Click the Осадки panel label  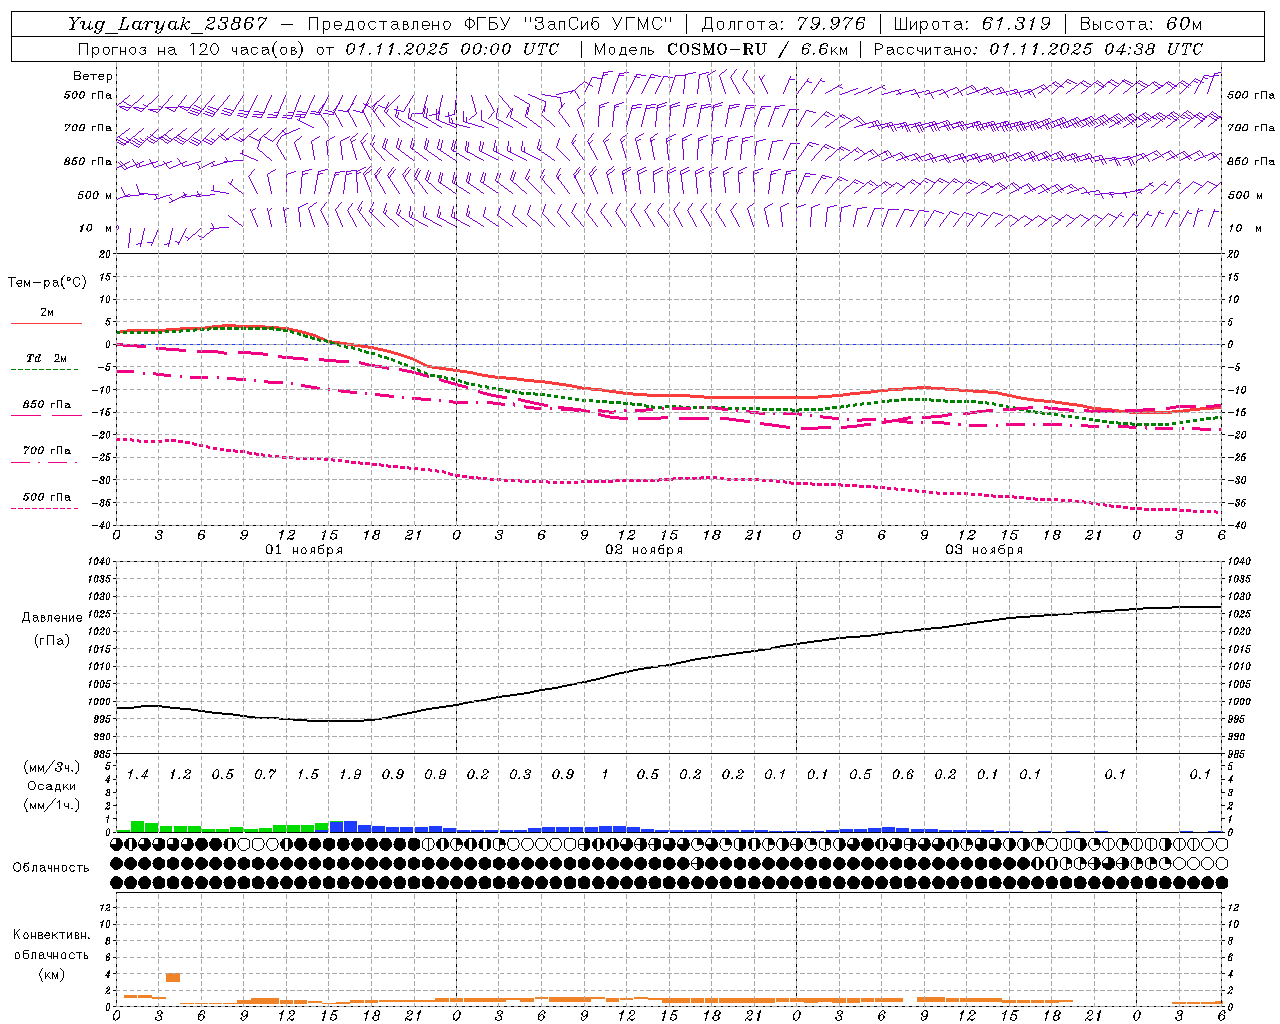51,786
